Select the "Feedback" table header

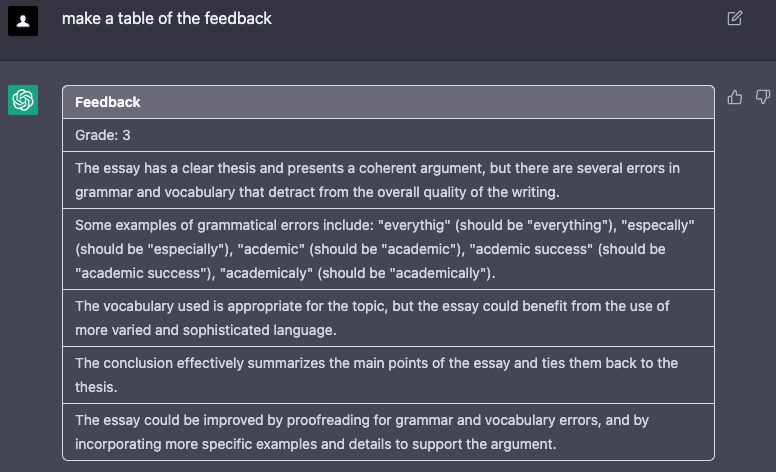(x=108, y=102)
